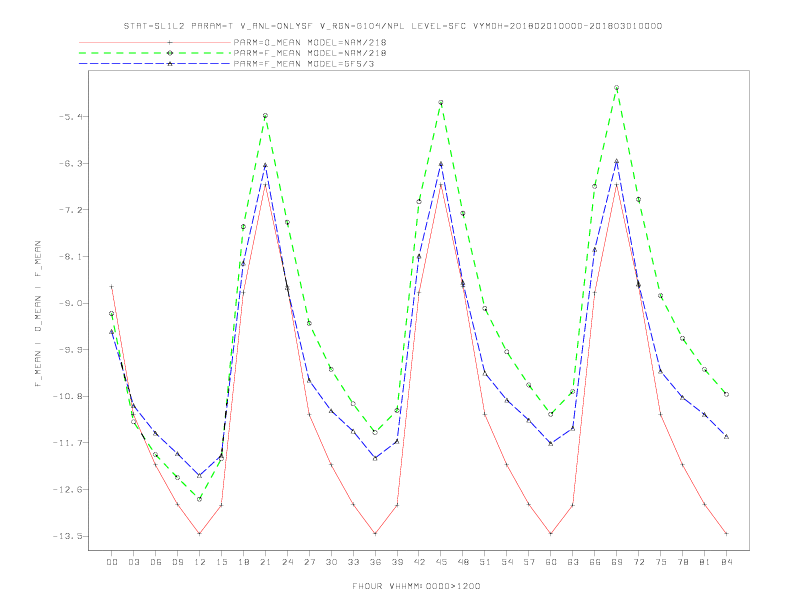The image size is (792, 612).
Task: Click green circle data point at hour 45 peak
Action: [441, 103]
